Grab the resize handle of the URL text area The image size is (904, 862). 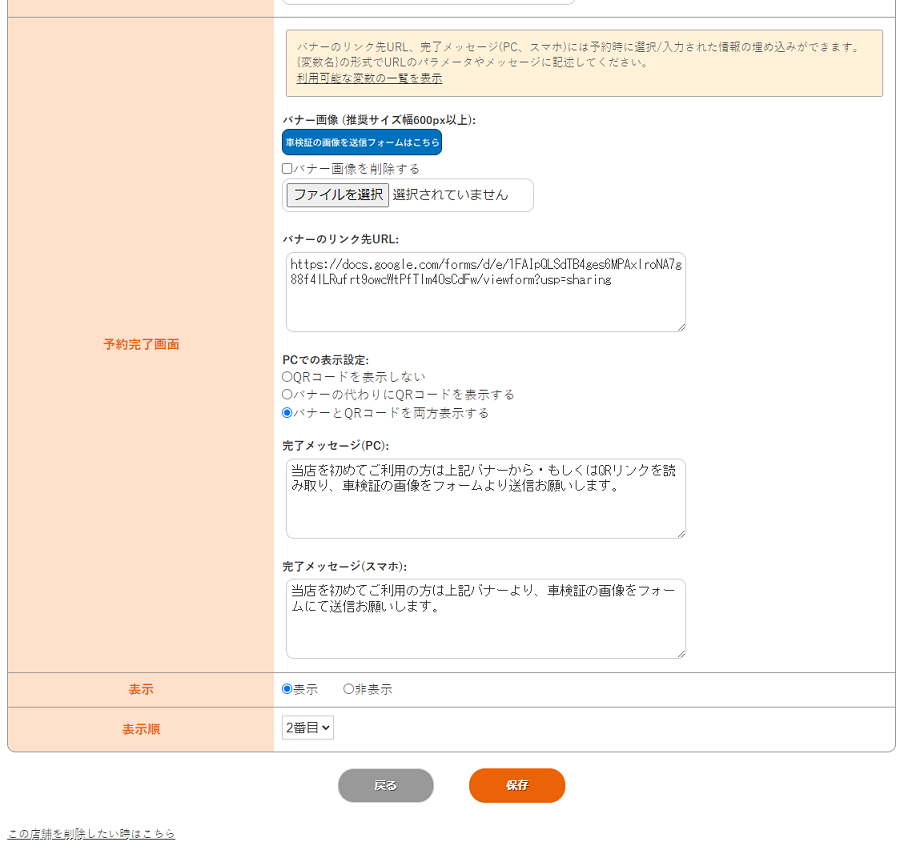coord(680,326)
